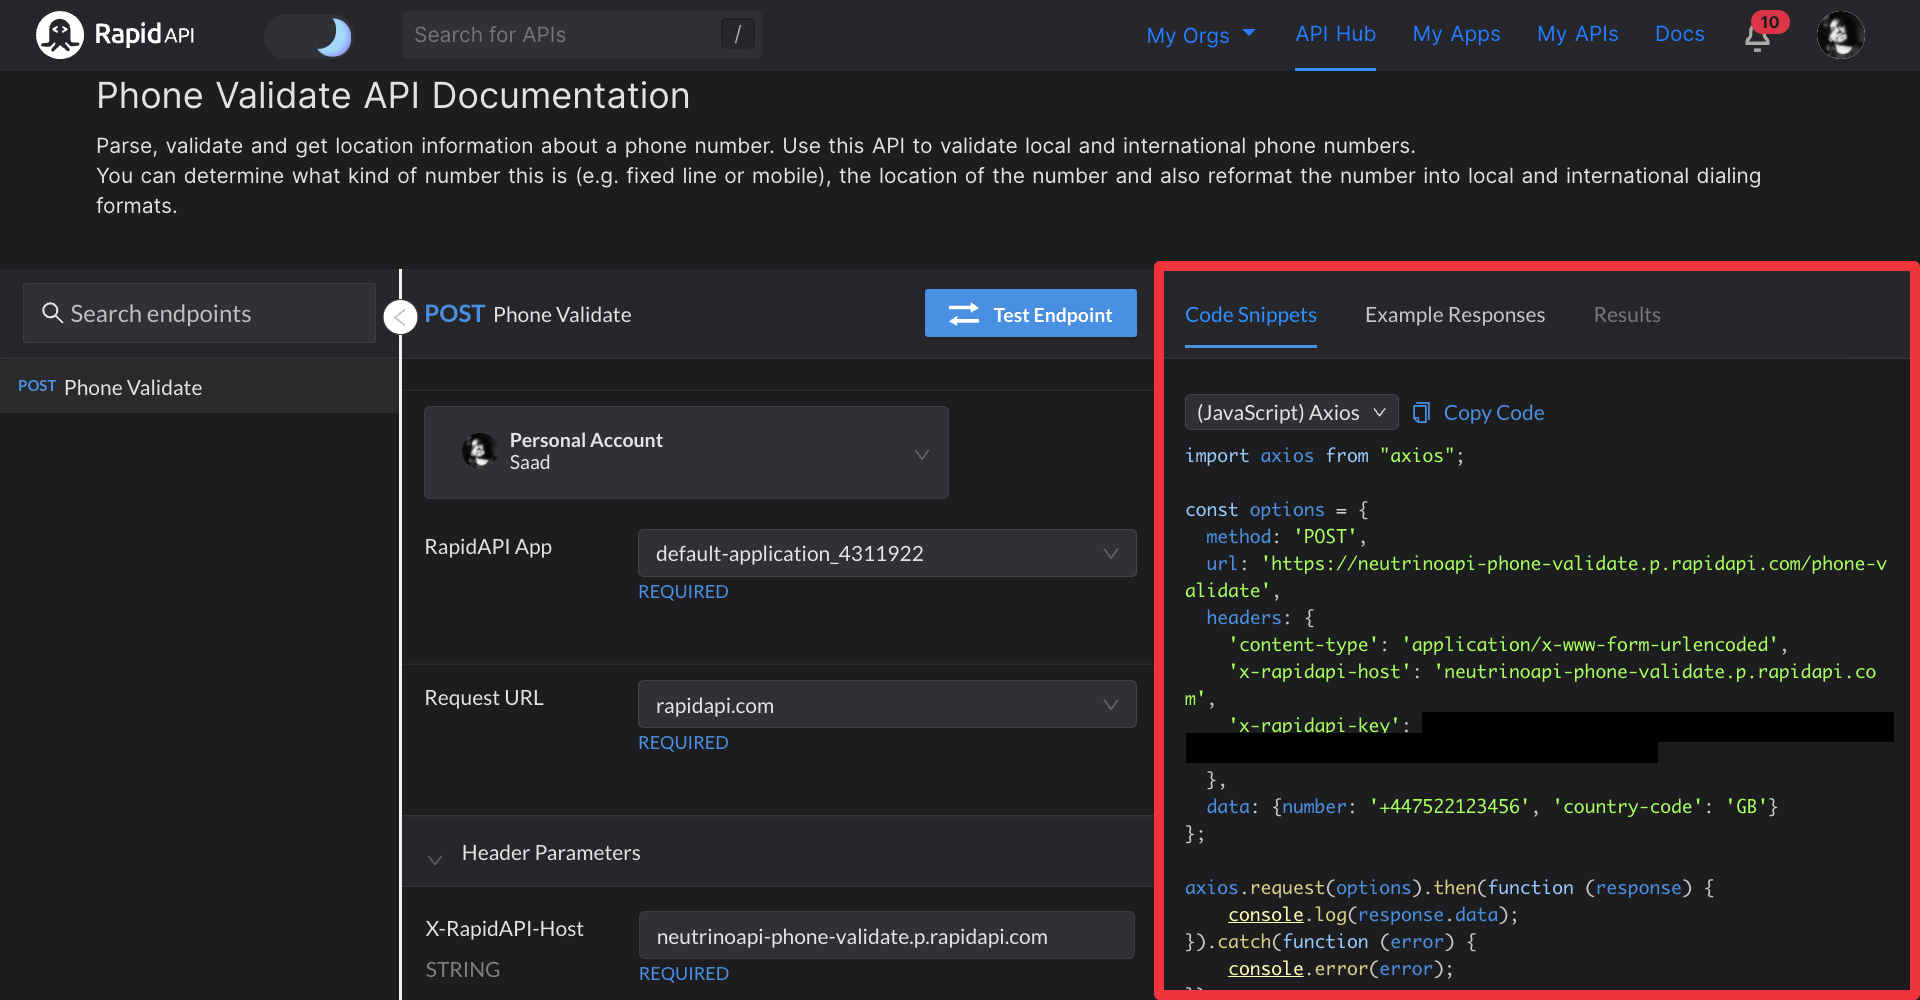Click the swap arrows icon on Test Endpoint
Viewport: 1920px width, 1000px height.
(x=964, y=314)
